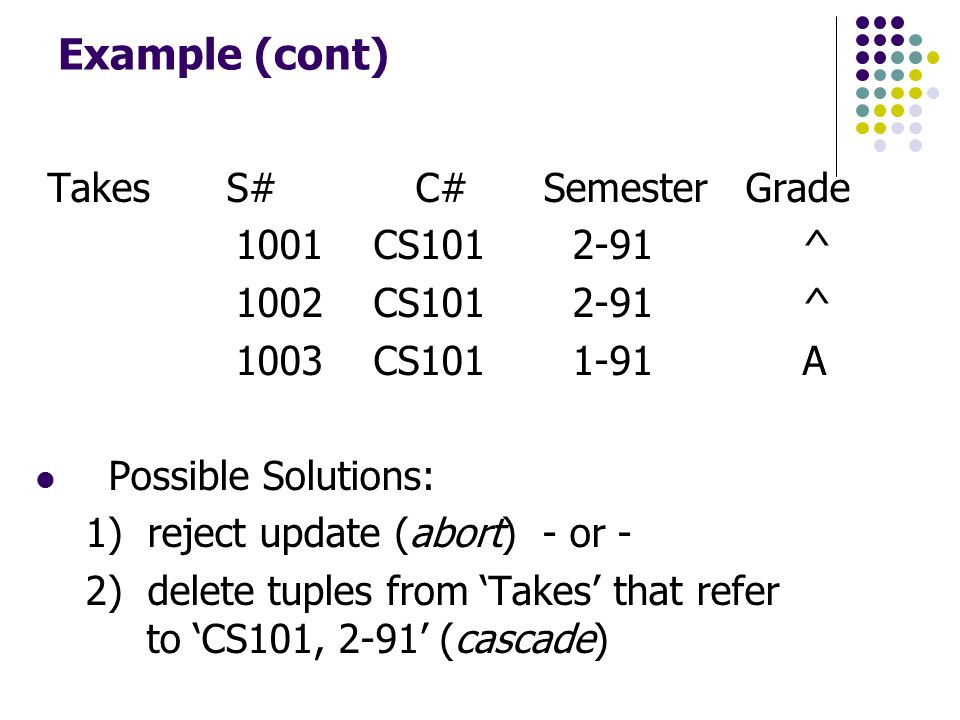Image resolution: width=960 pixels, height=720 pixels.
Task: Click the 'Grade' column header
Action: [x=797, y=188]
